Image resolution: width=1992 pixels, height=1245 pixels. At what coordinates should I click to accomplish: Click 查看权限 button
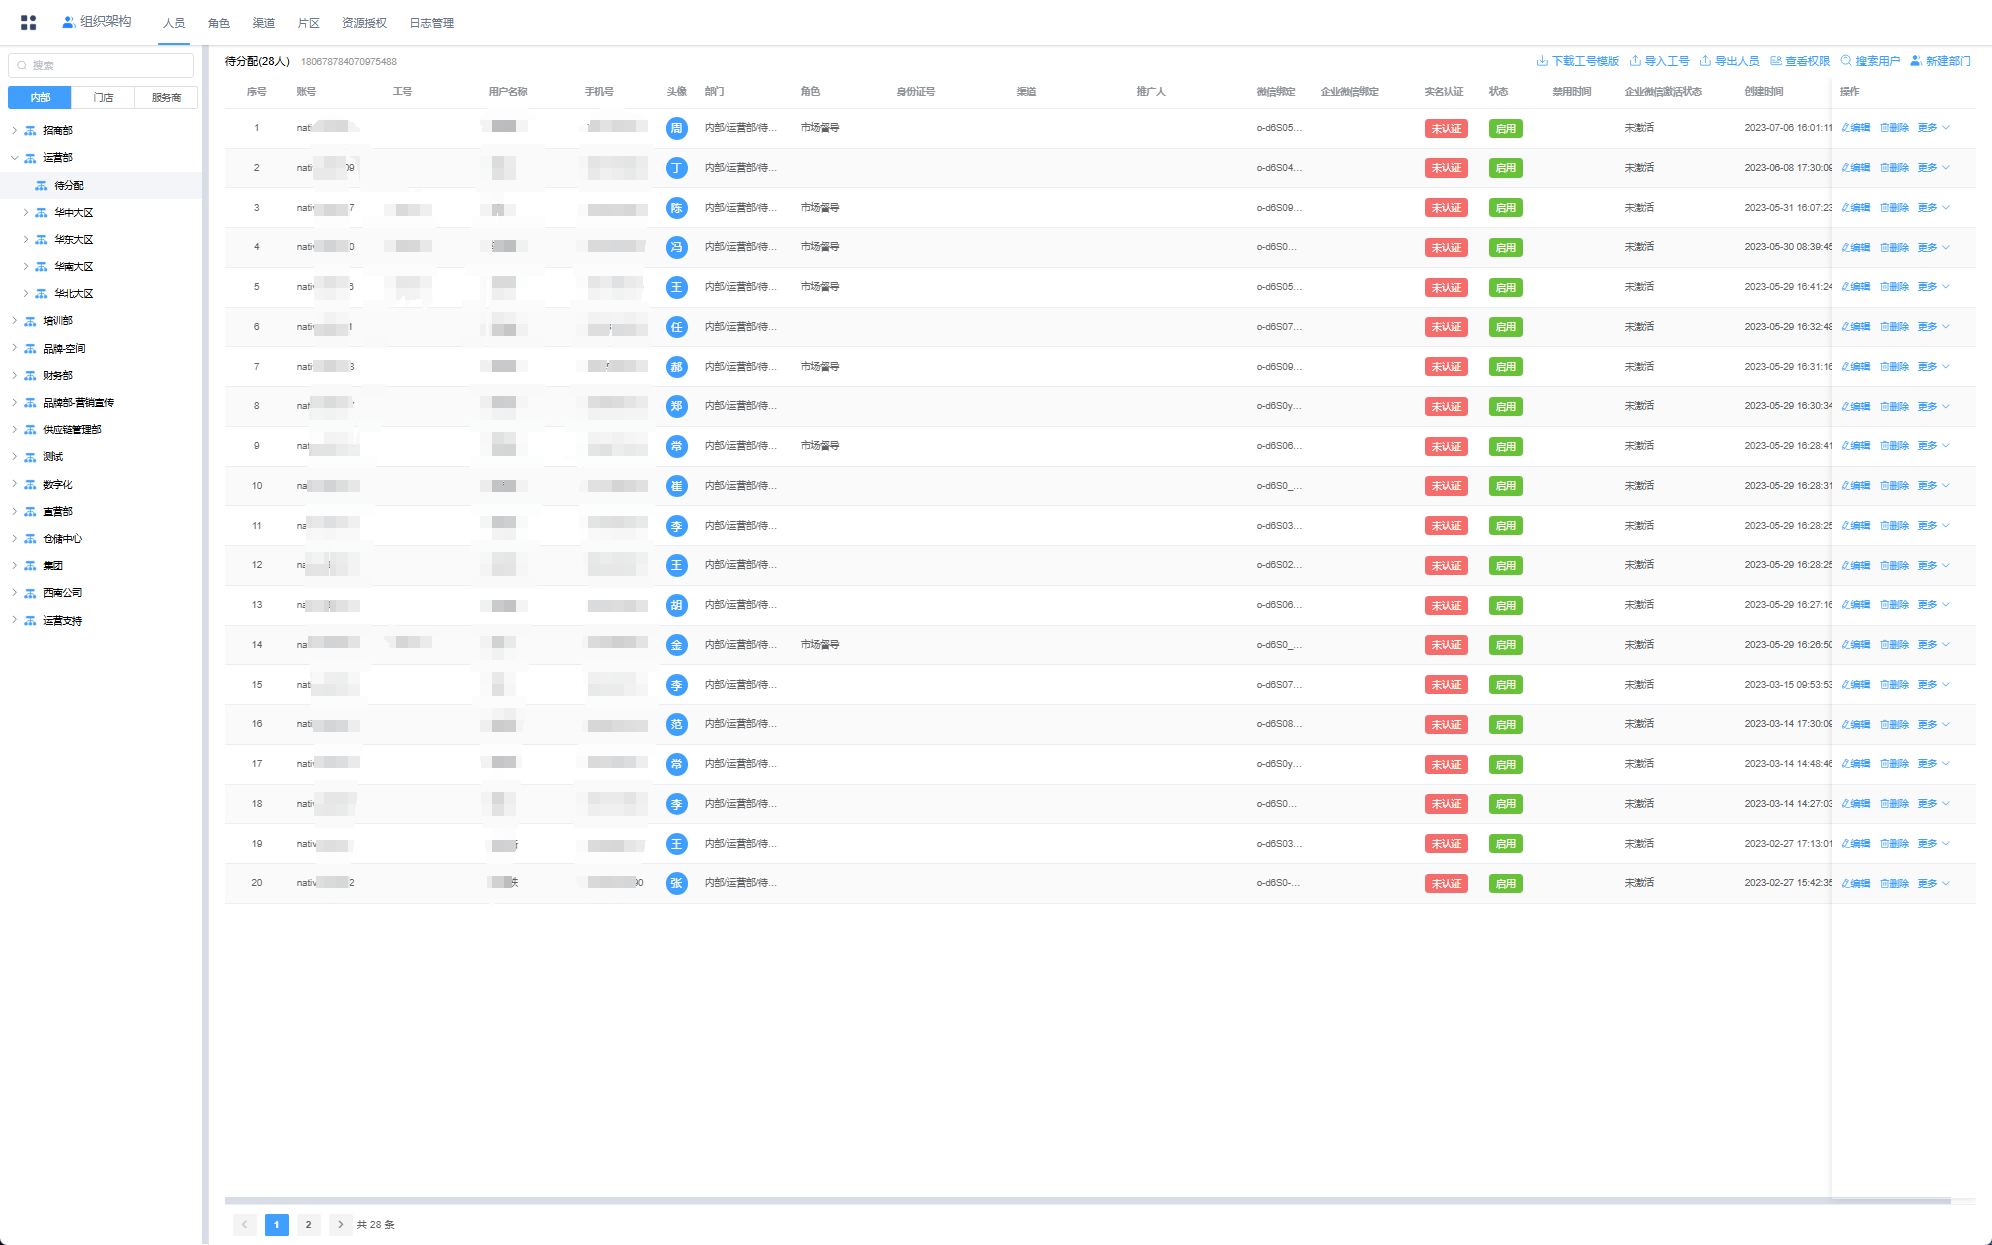[x=1800, y=61]
